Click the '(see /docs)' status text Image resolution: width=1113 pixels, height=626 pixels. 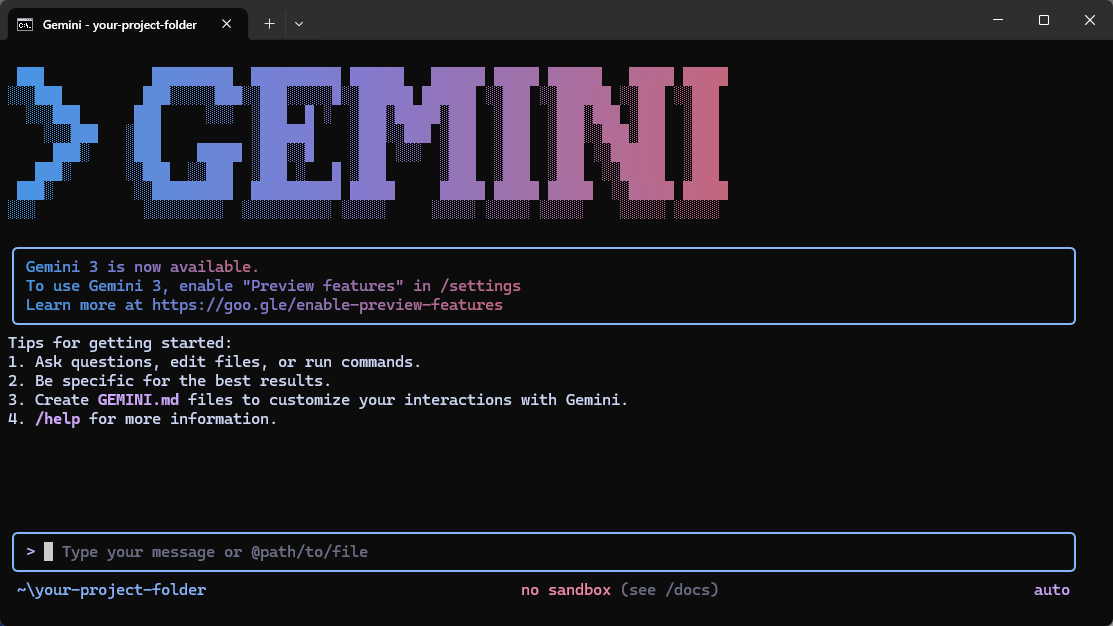pyautogui.click(x=669, y=590)
